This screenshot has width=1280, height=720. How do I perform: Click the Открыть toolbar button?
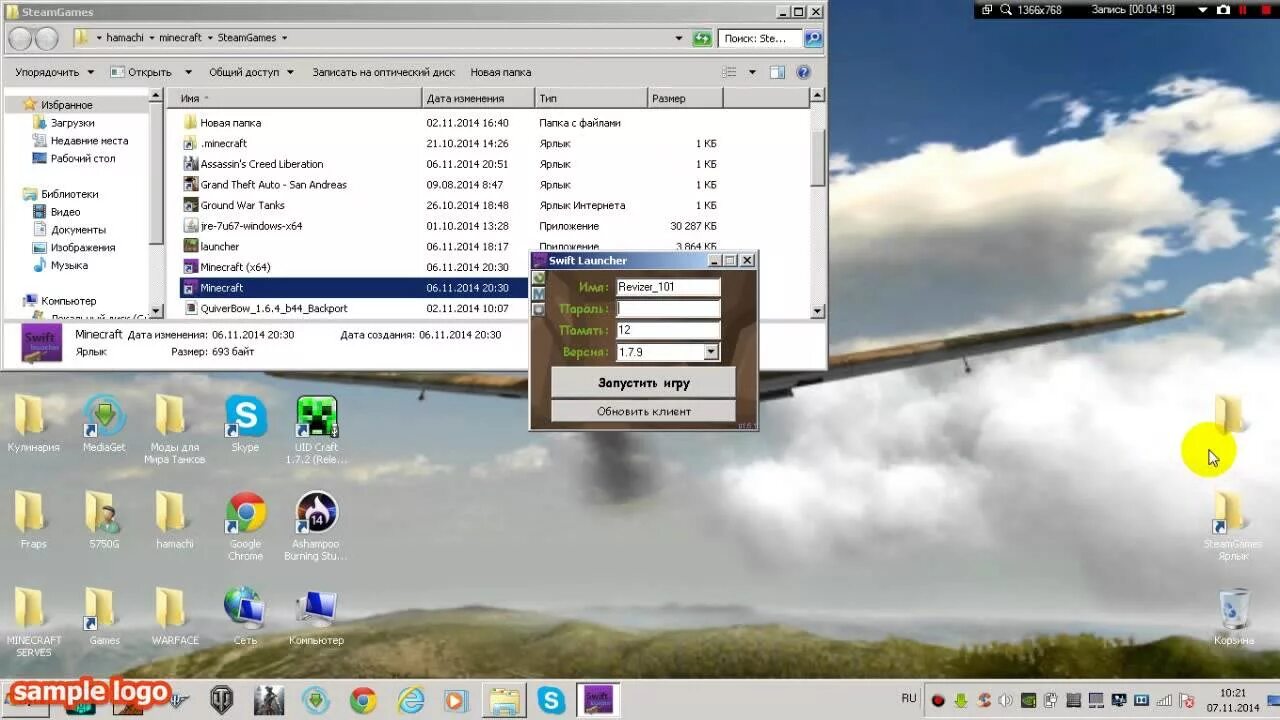(141, 72)
